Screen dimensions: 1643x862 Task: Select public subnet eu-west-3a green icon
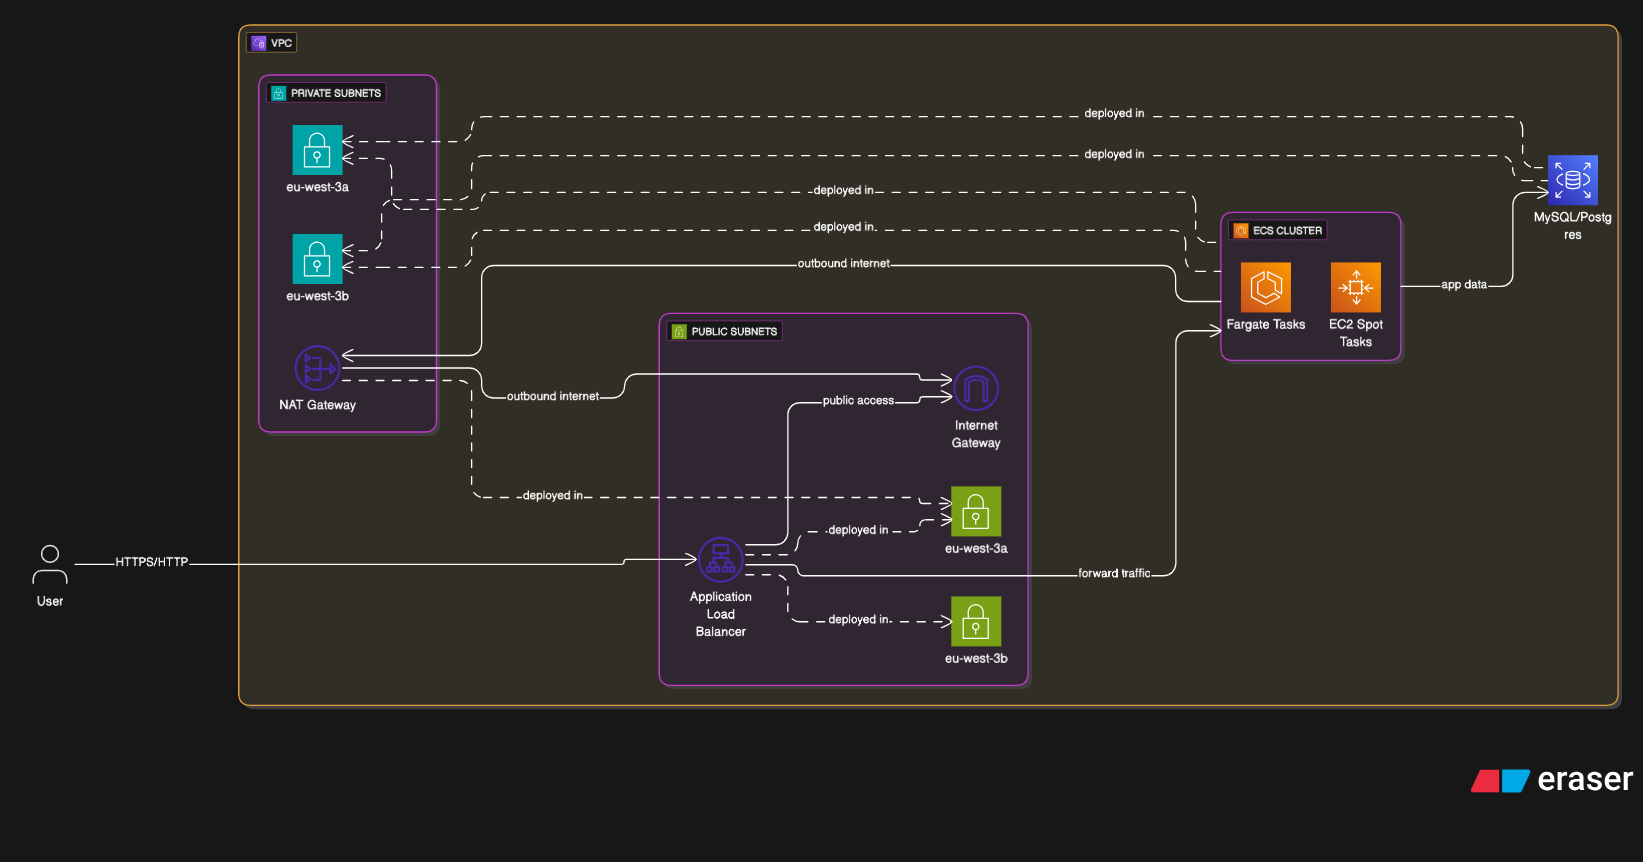(975, 512)
